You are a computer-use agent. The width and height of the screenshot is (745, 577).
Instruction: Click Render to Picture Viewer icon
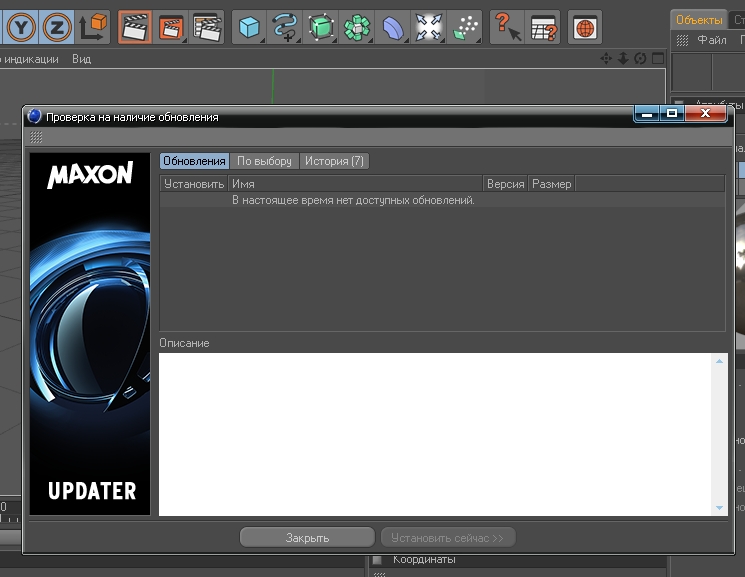[x=171, y=27]
